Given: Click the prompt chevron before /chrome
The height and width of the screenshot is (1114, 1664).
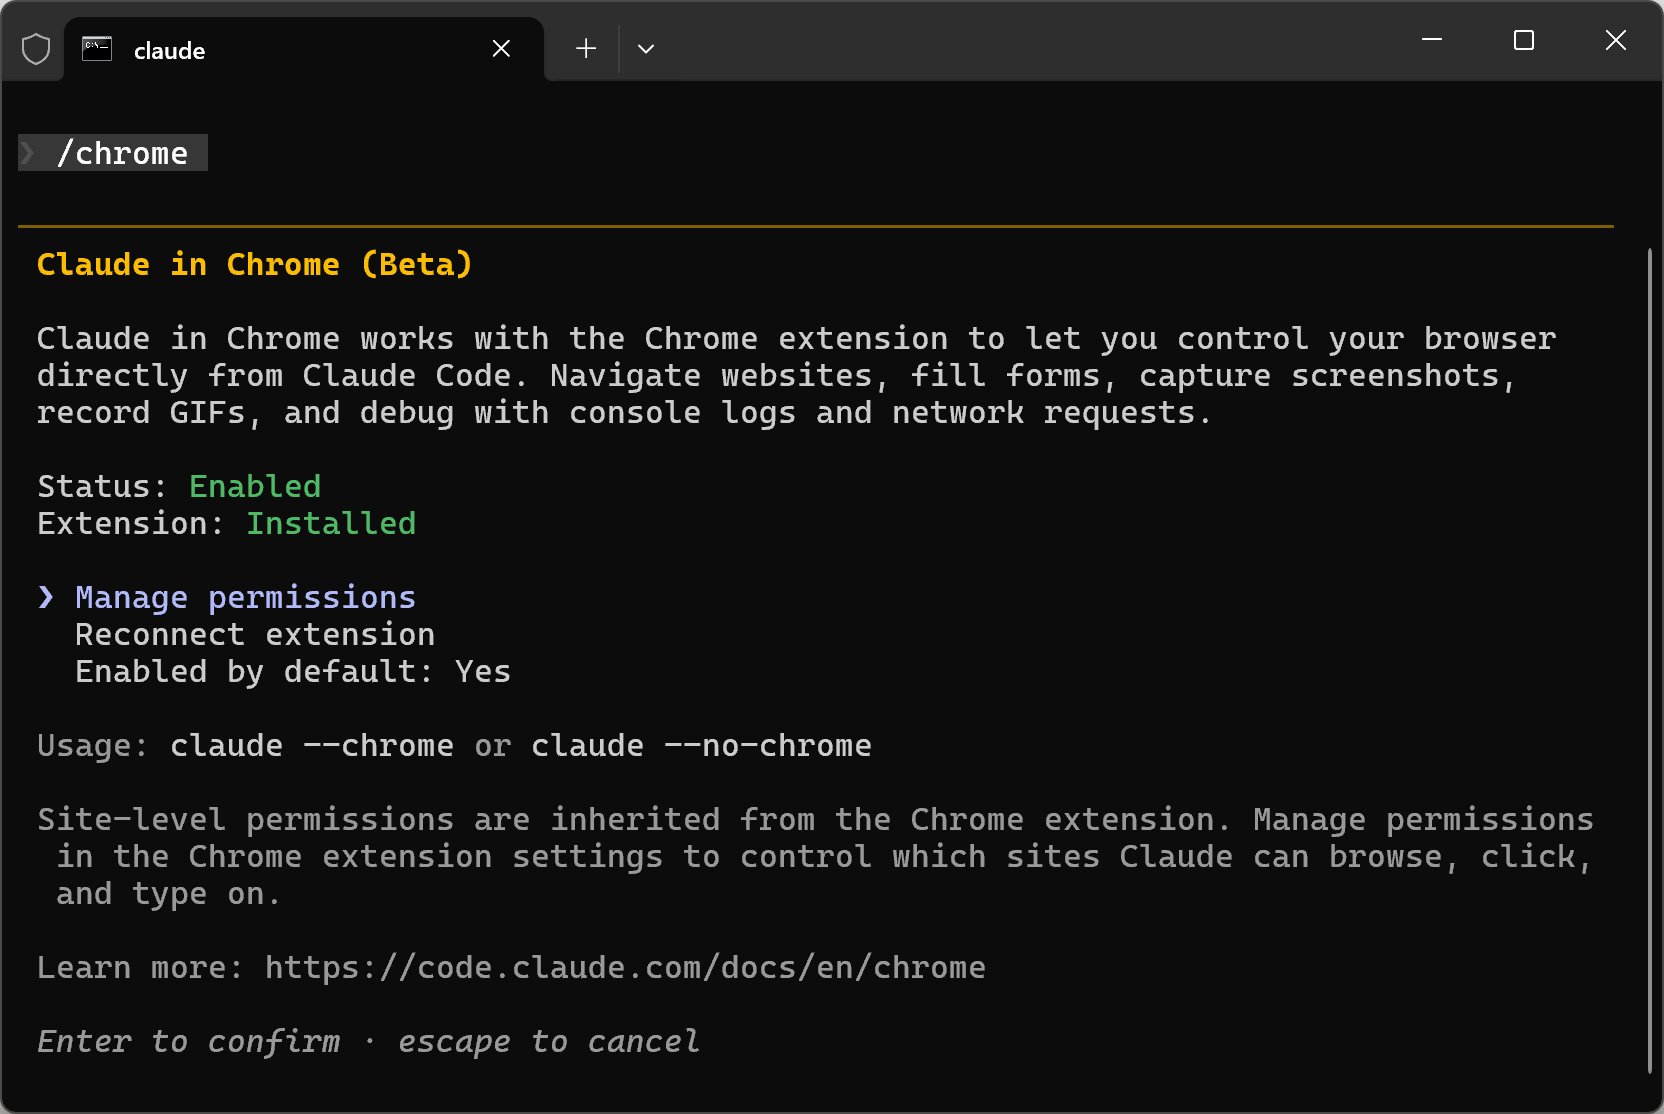Looking at the screenshot, I should click(x=29, y=153).
